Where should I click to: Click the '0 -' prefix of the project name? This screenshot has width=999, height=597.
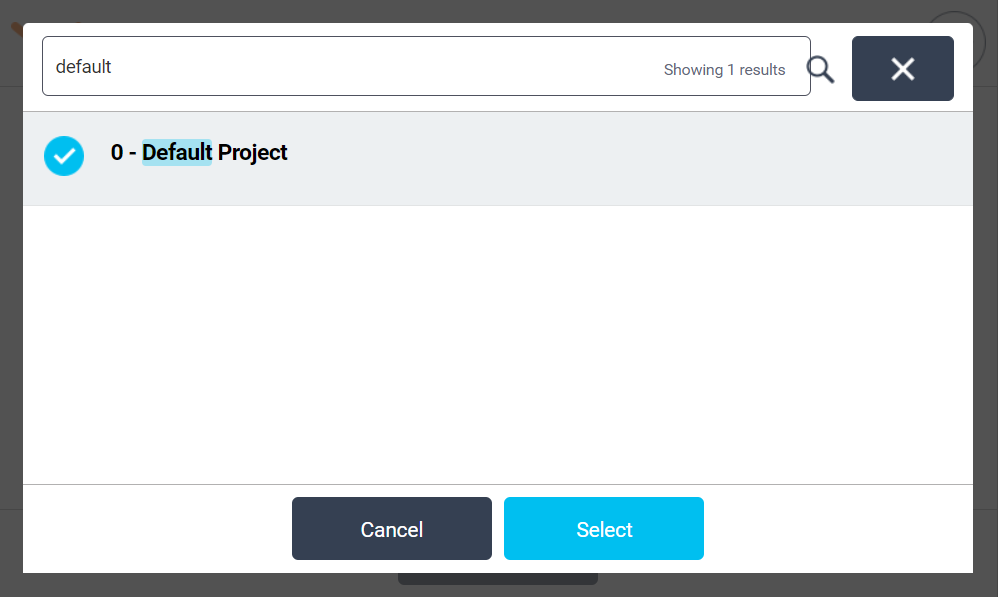[124, 153]
